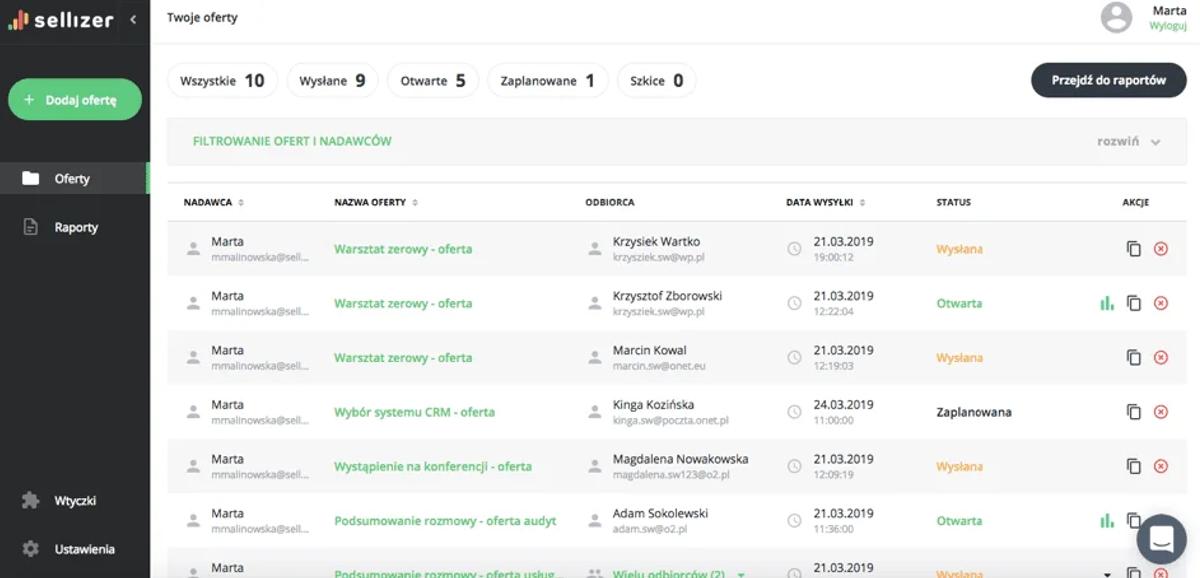Sort the table by Data wysyłki
This screenshot has width=1200, height=578.
tap(826, 202)
